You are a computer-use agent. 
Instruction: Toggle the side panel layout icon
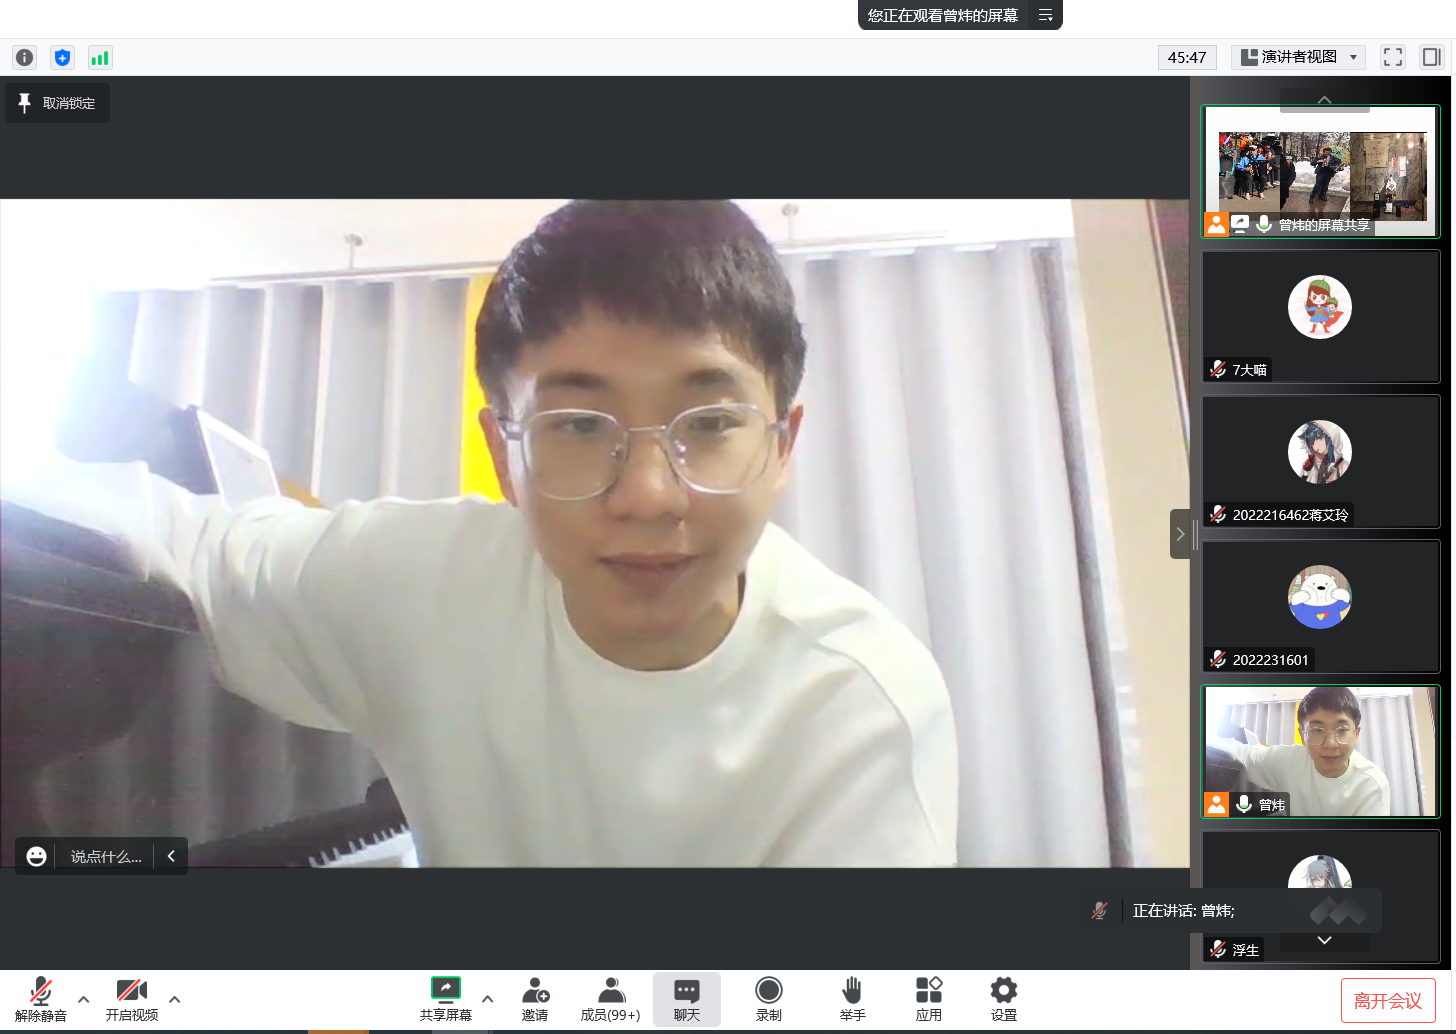1432,57
